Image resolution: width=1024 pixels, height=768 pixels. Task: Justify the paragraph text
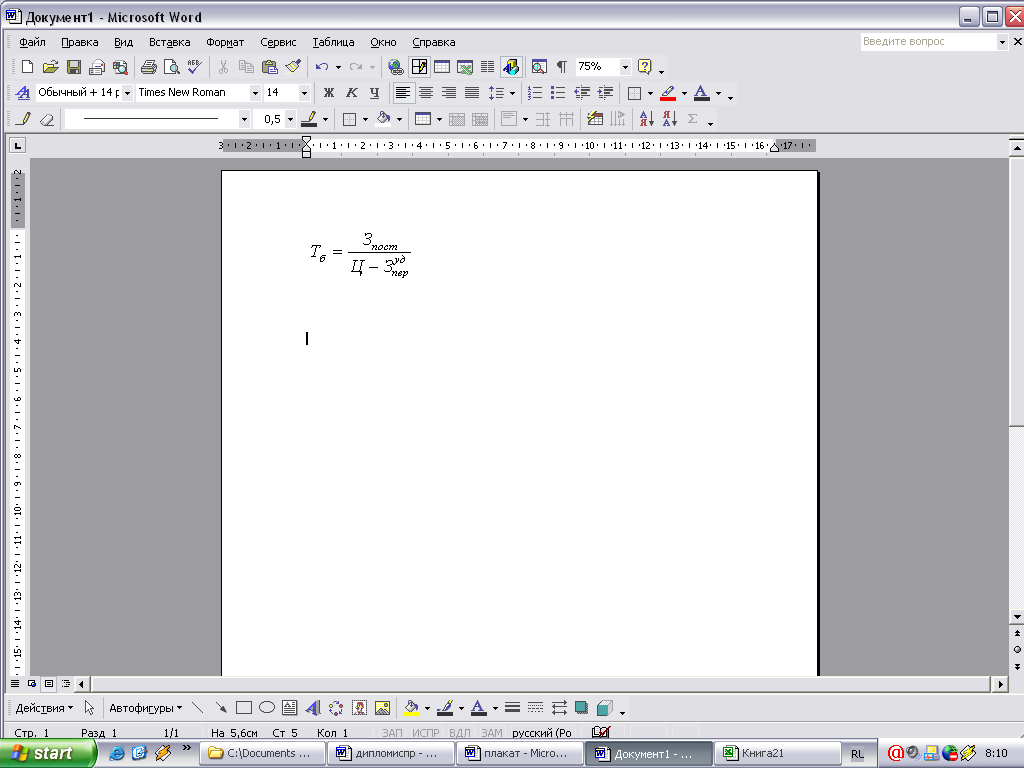(472, 93)
